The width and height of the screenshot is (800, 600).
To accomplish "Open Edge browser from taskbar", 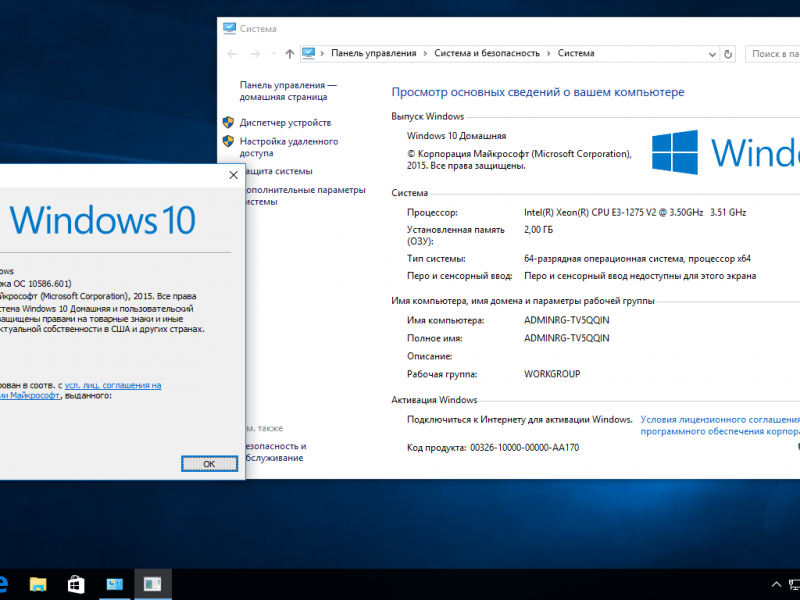I will click(x=3, y=584).
